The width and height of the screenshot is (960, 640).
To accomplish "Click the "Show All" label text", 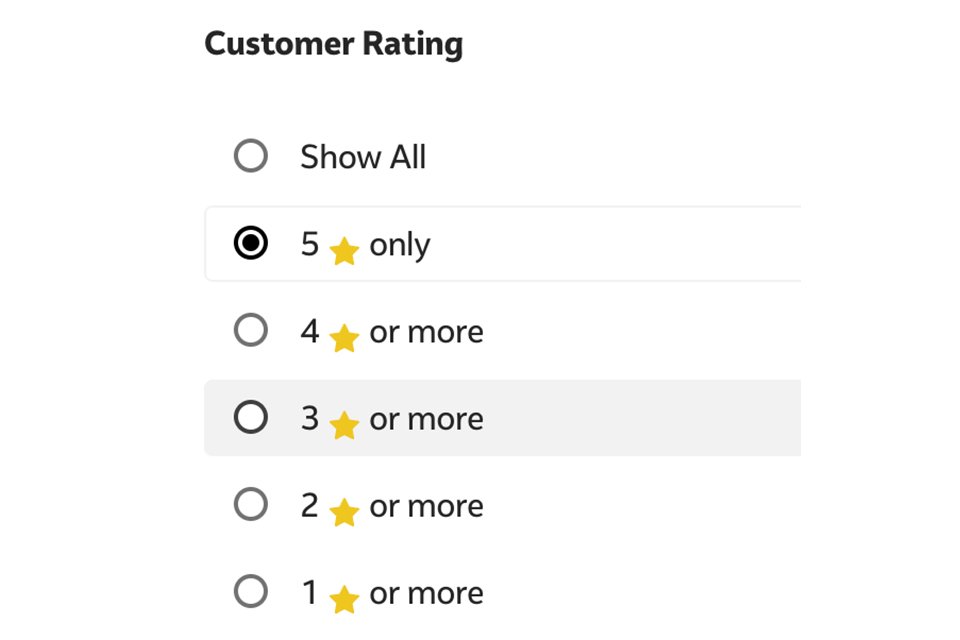I will point(363,156).
